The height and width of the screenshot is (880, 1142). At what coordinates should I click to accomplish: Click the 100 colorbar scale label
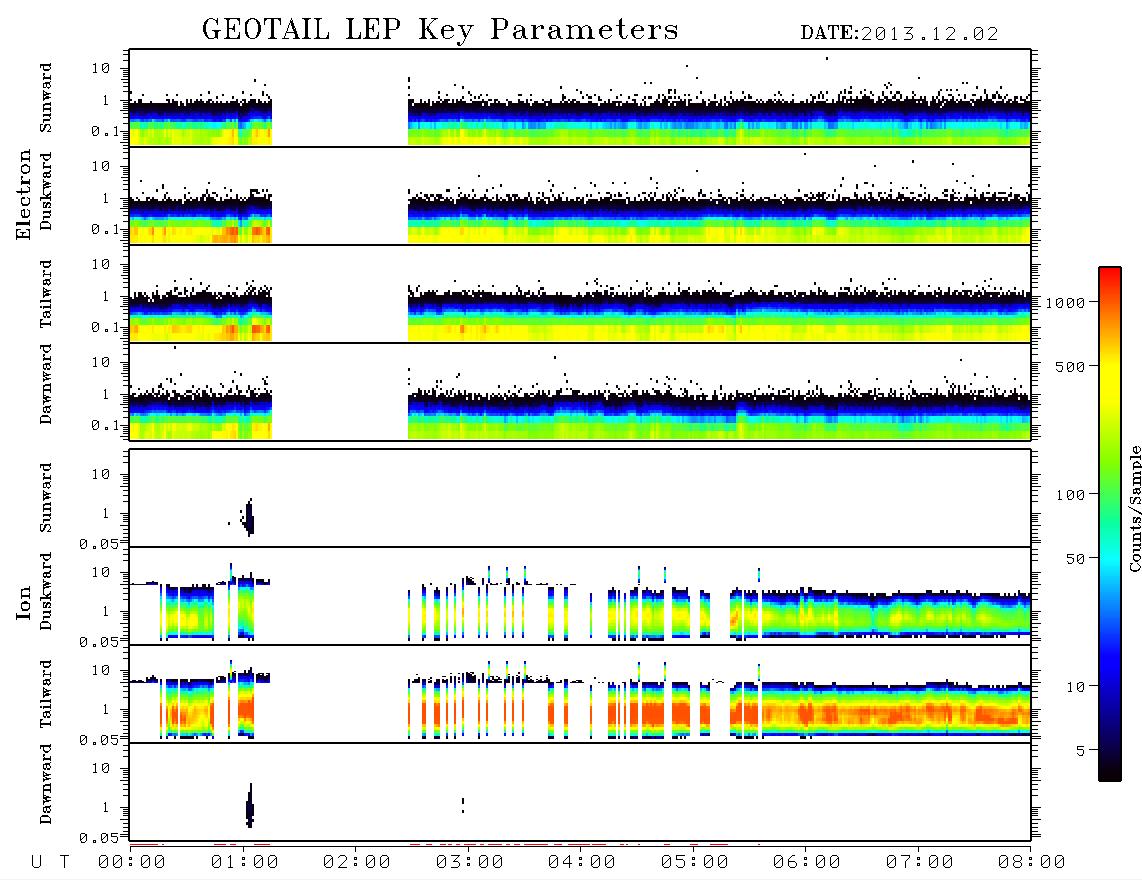1071,495
